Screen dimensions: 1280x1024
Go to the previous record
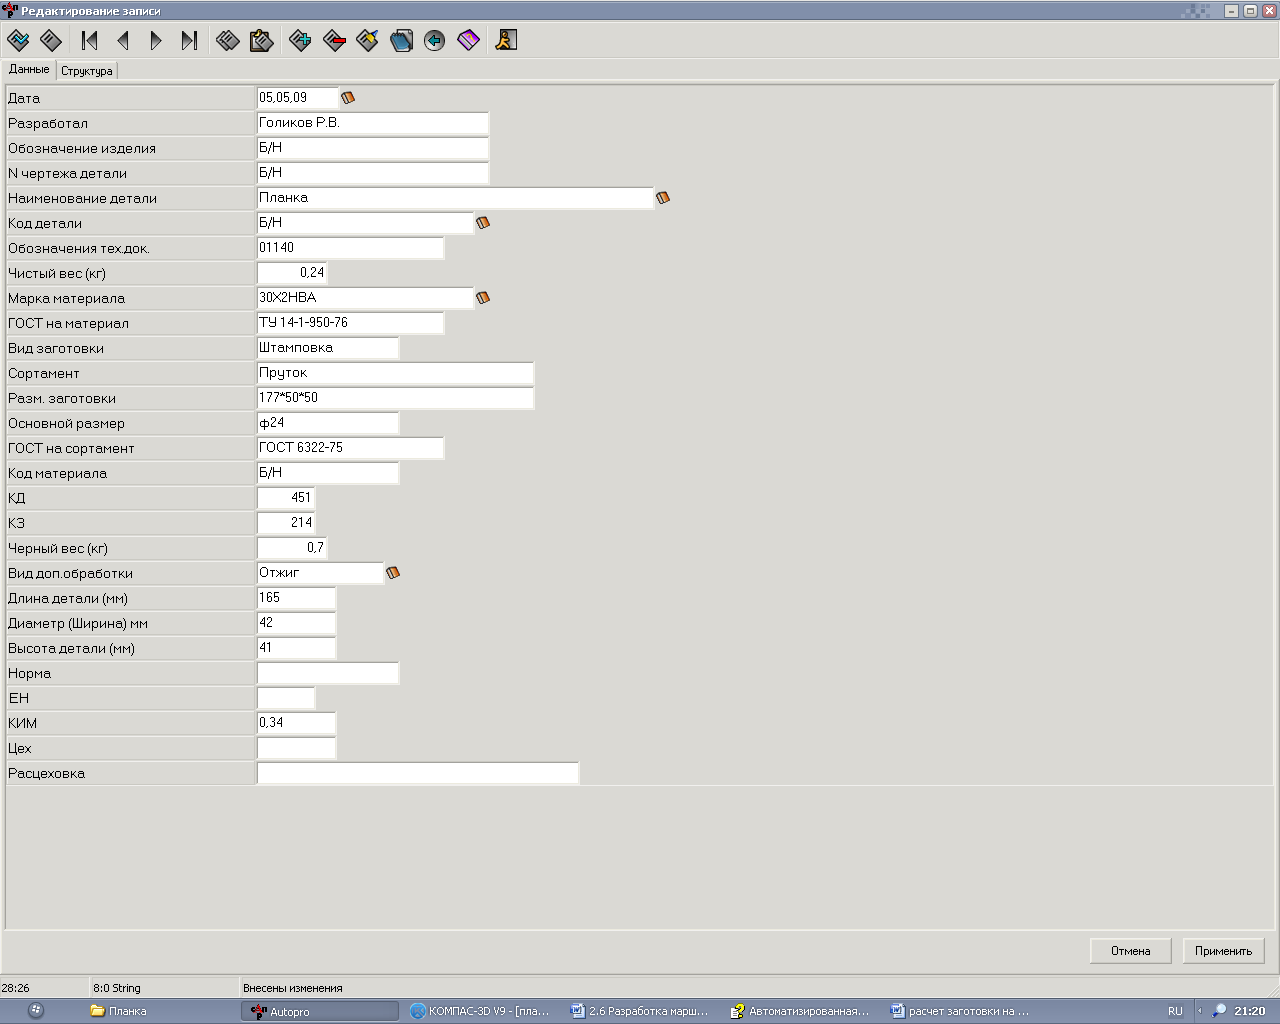point(123,40)
